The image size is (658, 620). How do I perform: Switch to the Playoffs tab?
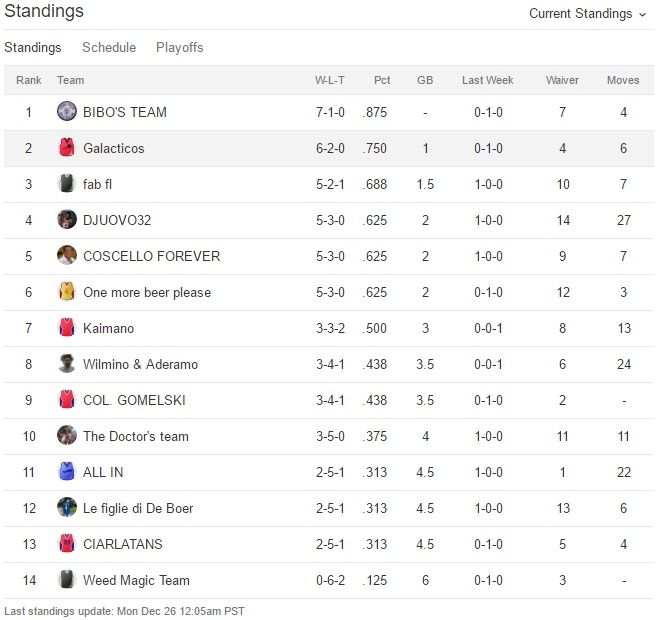180,48
